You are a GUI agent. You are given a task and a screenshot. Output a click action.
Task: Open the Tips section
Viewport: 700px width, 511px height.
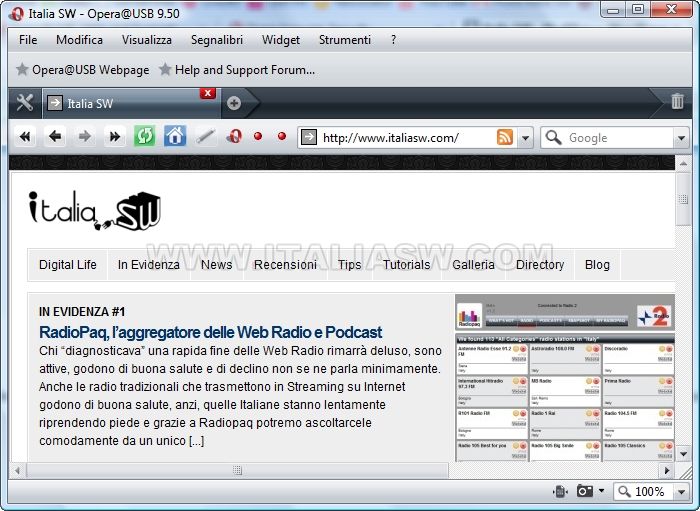point(350,265)
